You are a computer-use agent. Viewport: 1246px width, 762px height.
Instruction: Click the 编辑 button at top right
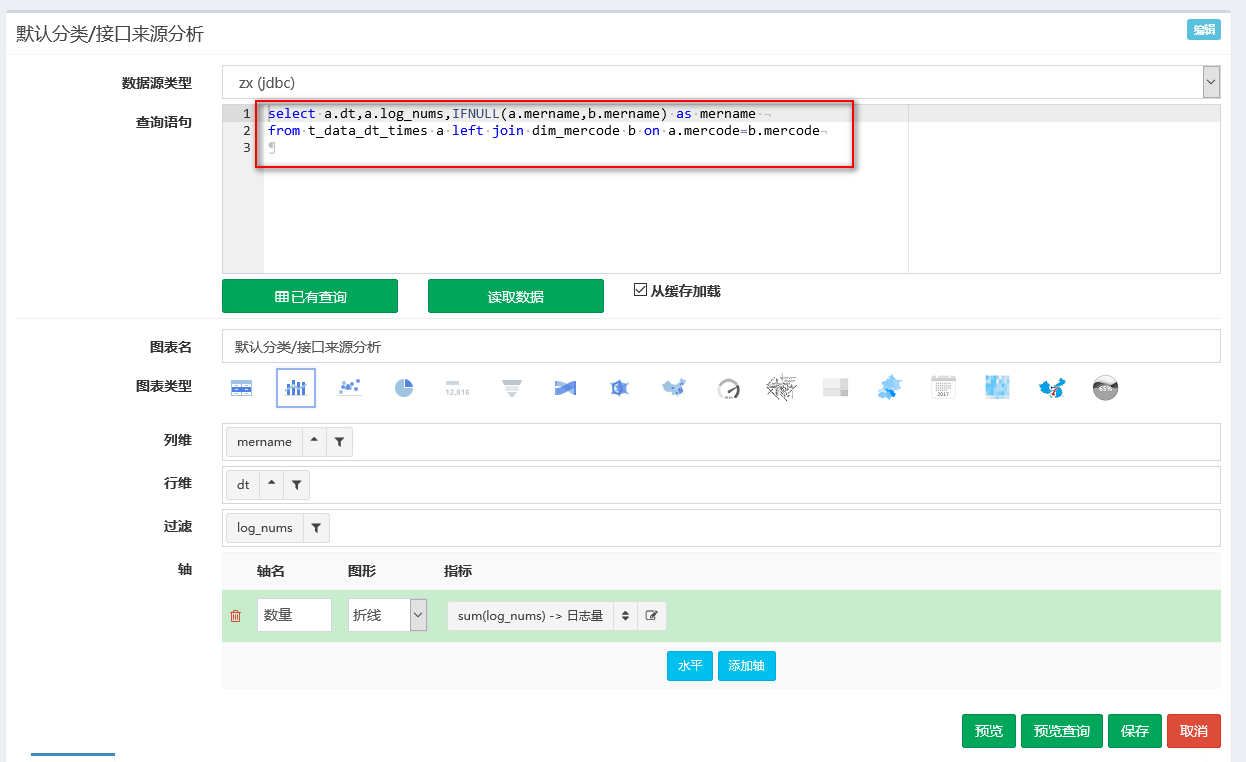pyautogui.click(x=1203, y=30)
